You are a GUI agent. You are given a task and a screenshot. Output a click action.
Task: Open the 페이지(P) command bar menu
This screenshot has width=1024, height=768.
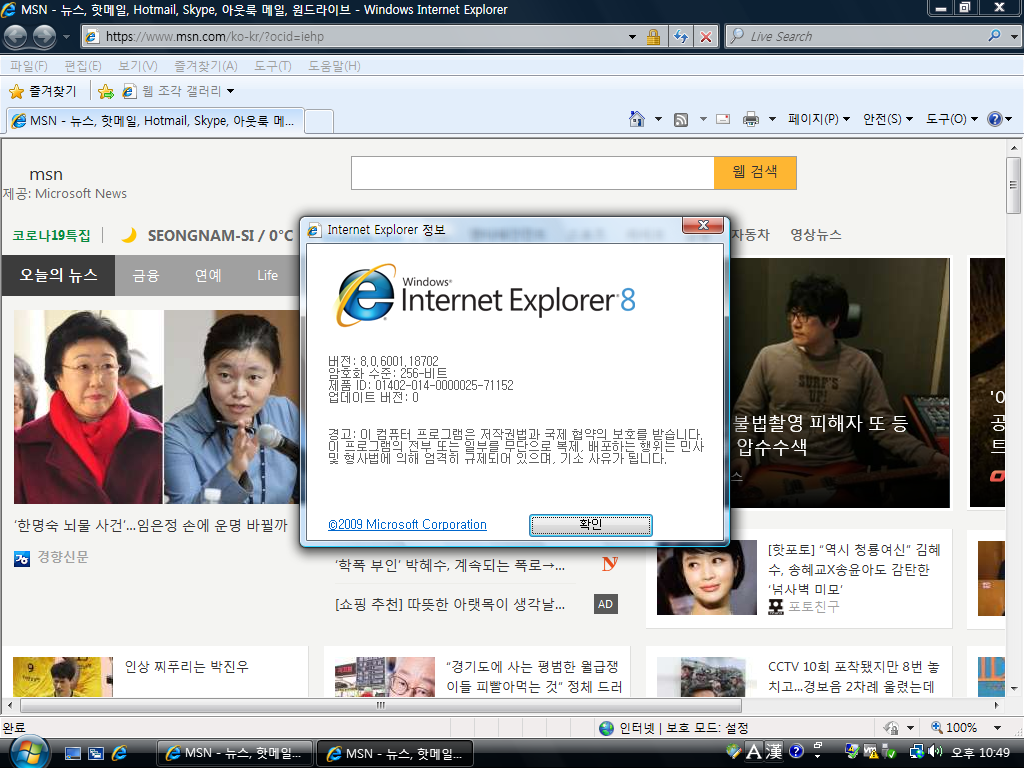coord(819,119)
